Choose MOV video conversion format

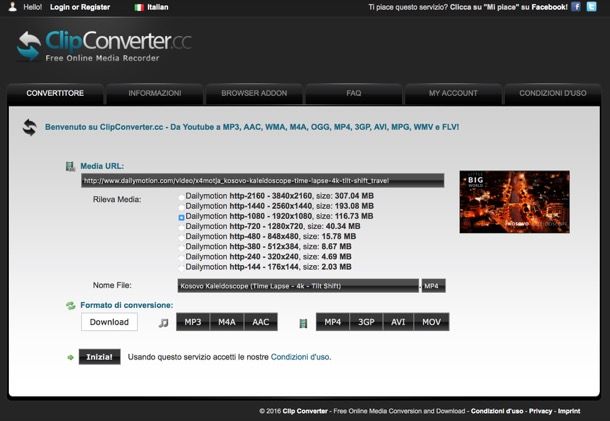click(431, 322)
